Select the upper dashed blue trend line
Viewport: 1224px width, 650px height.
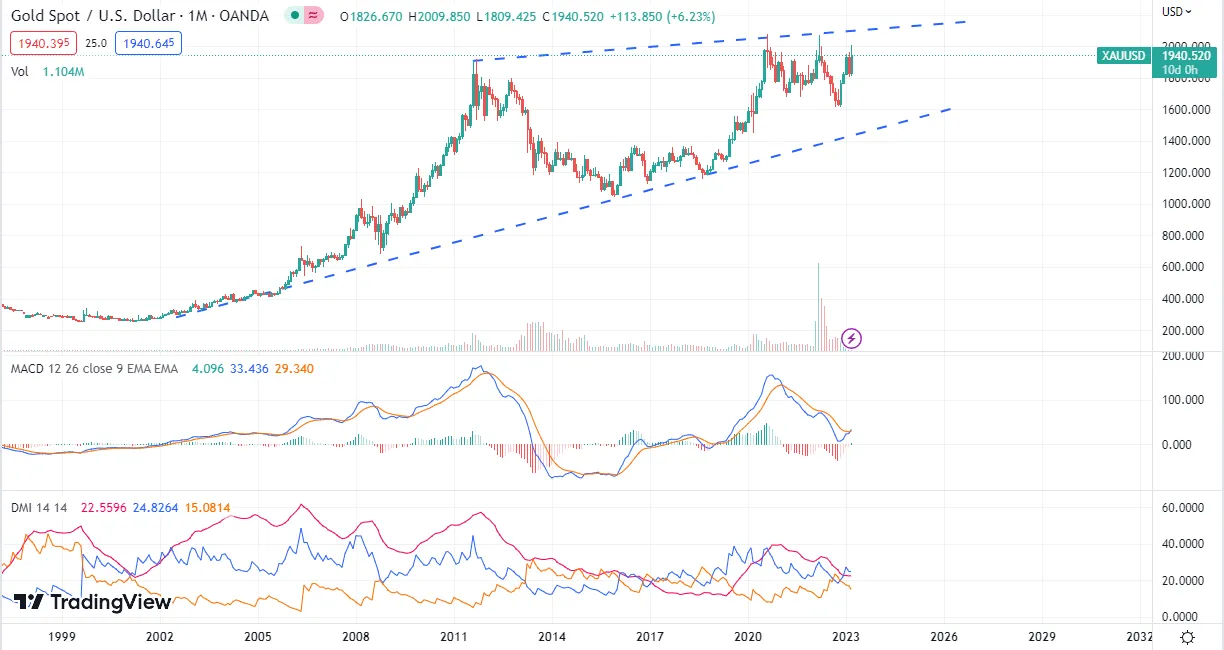[x=720, y=41]
